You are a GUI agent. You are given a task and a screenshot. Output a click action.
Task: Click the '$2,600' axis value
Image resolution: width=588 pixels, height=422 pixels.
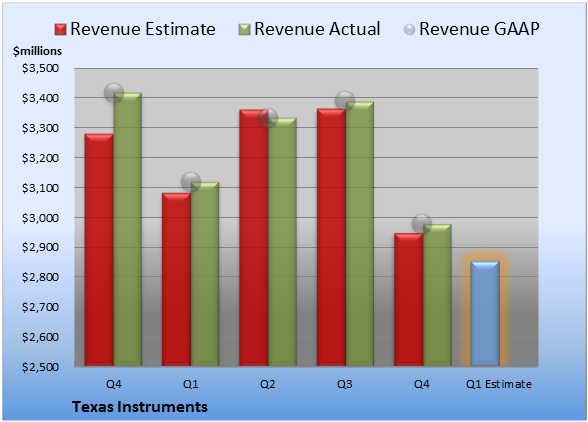pyautogui.click(x=40, y=337)
